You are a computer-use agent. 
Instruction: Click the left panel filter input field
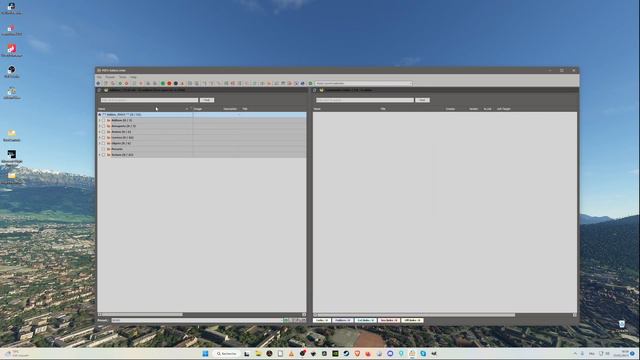coord(149,100)
